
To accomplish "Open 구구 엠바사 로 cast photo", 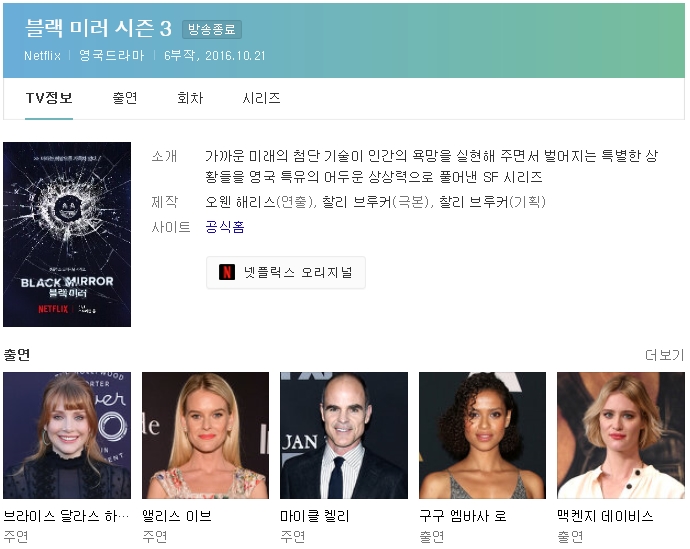I will point(482,435).
